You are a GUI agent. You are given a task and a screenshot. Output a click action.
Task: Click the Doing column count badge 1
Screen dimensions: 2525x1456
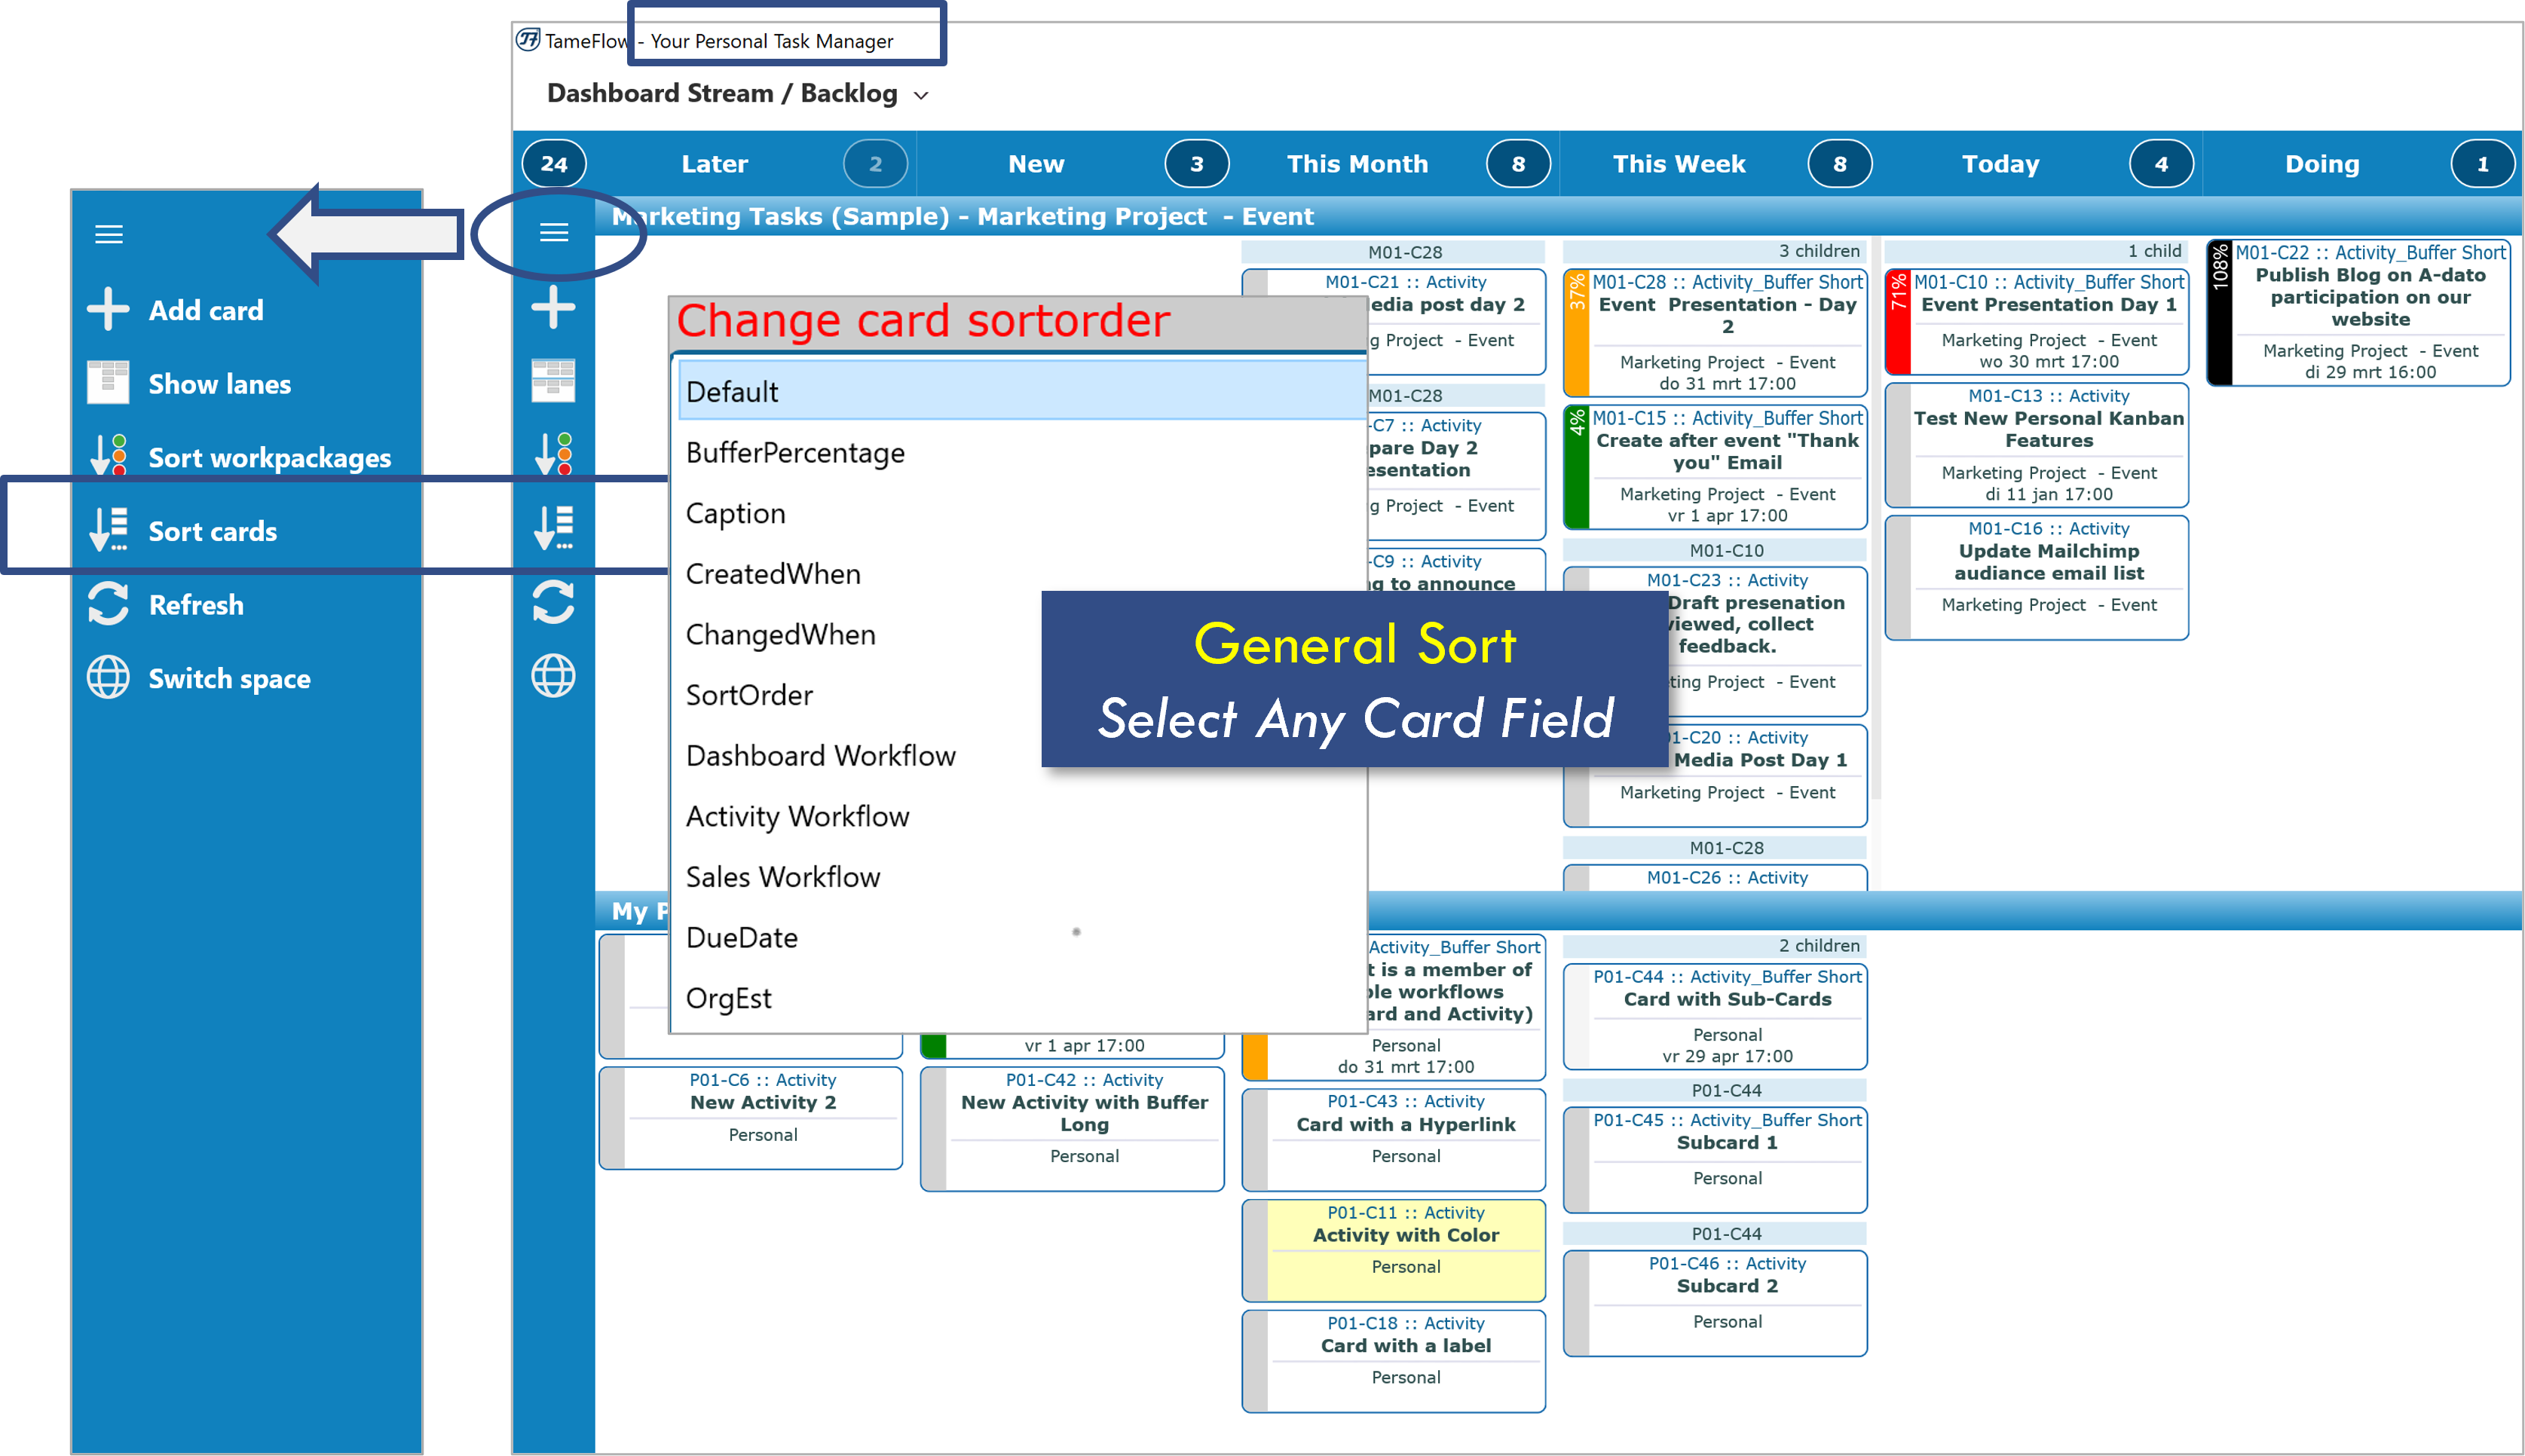point(2481,164)
